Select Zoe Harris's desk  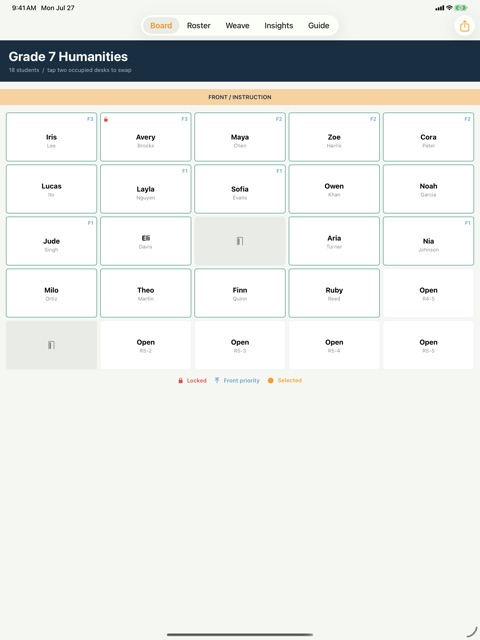(334, 137)
